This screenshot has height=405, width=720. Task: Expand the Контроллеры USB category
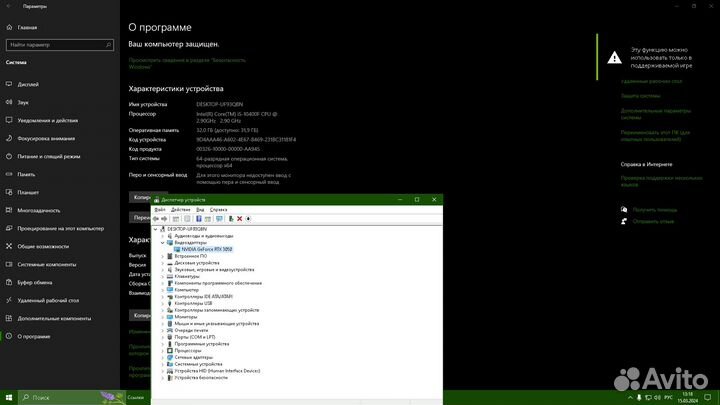(163, 304)
